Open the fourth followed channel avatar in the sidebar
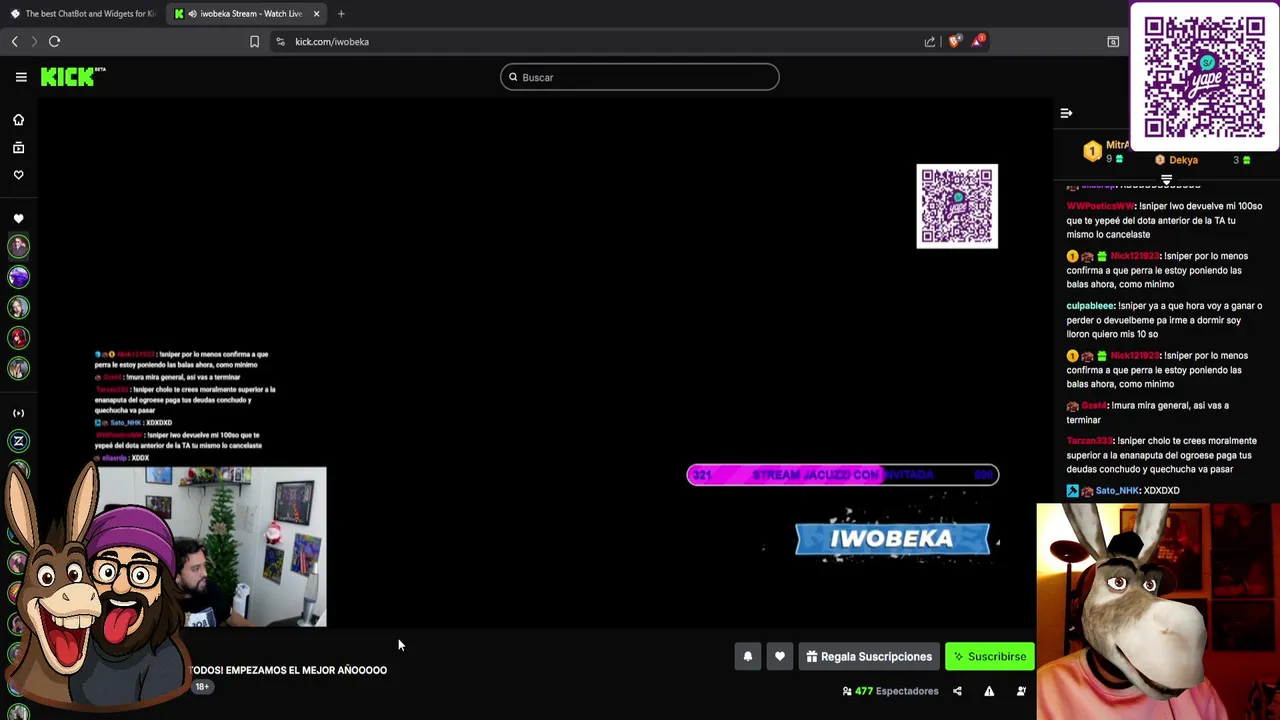1280x720 pixels. 18,338
